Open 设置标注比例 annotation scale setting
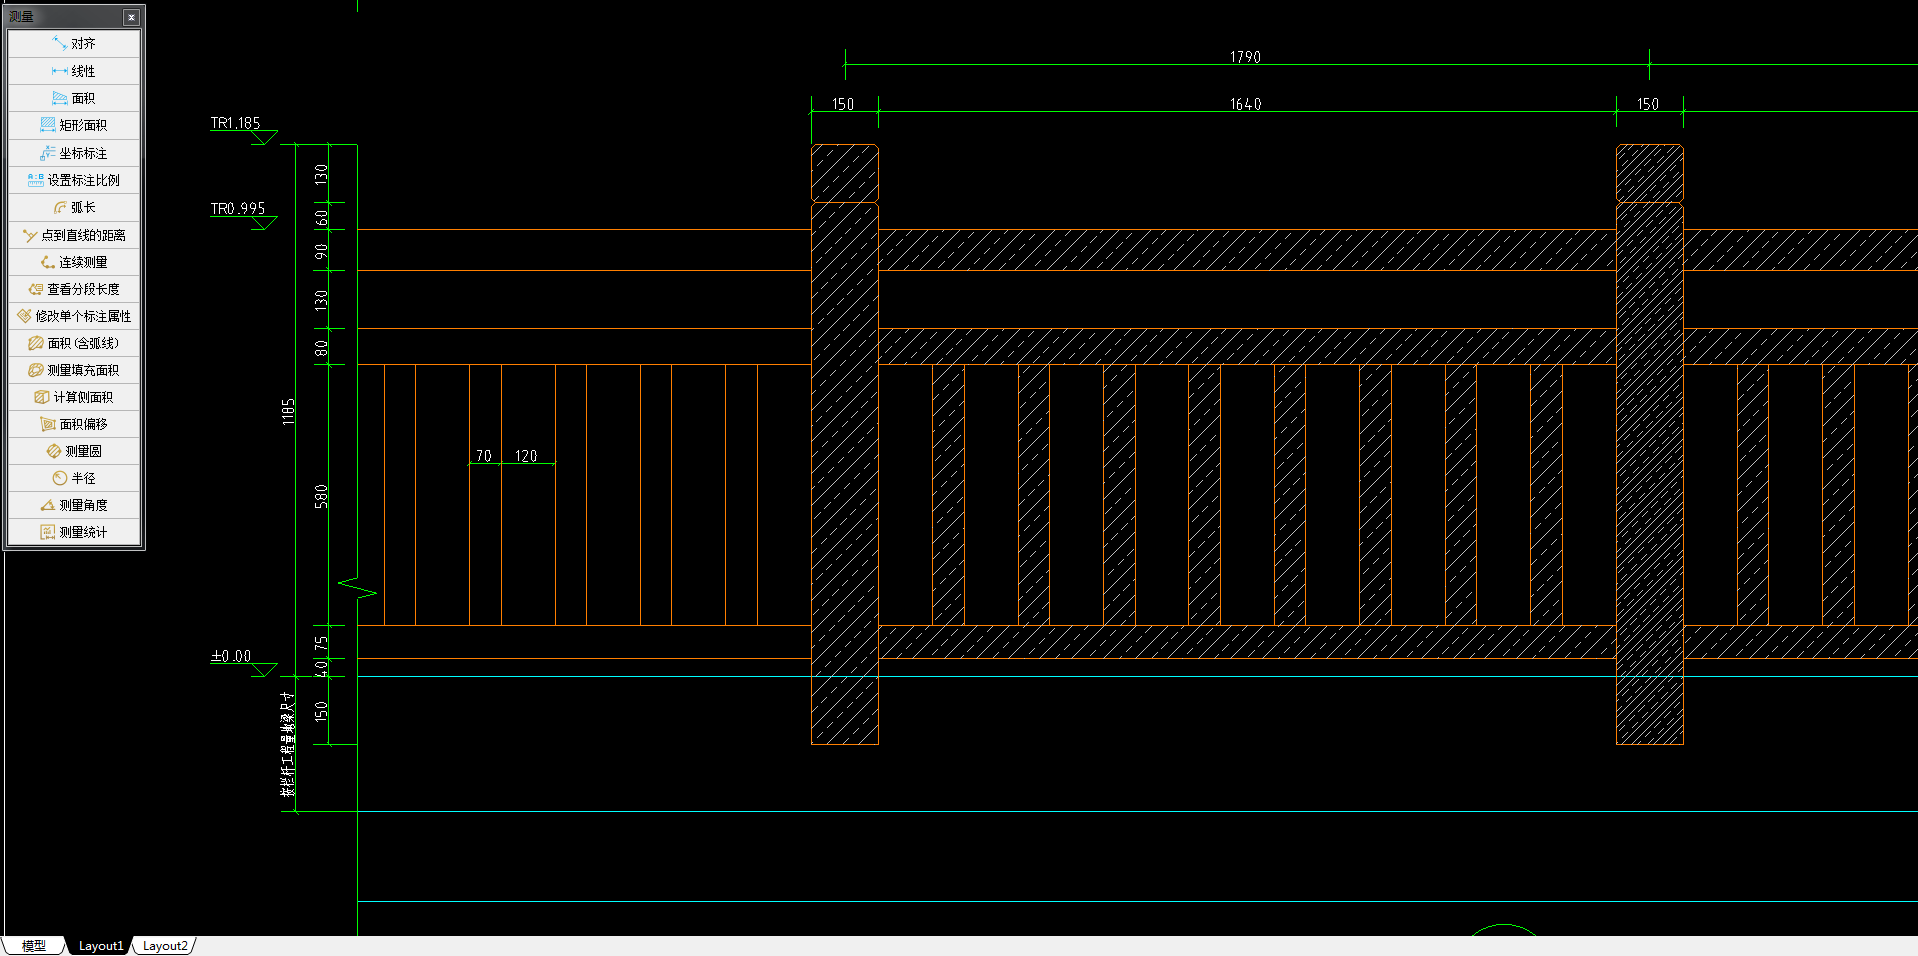The width and height of the screenshot is (1918, 956). tap(73, 180)
